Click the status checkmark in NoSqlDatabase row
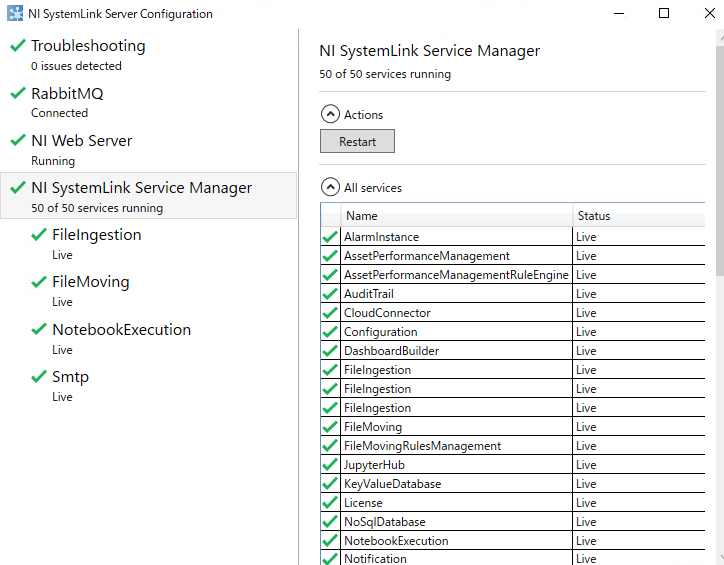This screenshot has height=565, width=724. 330,522
